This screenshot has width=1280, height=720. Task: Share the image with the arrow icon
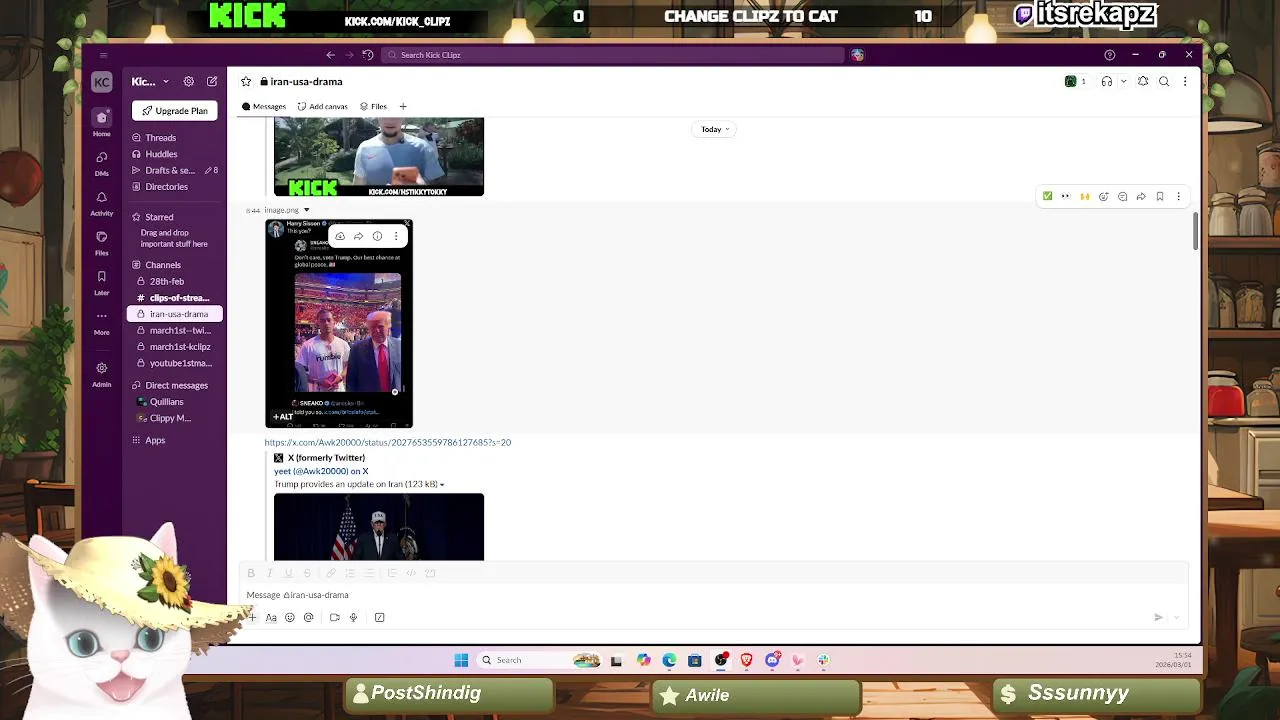(358, 236)
